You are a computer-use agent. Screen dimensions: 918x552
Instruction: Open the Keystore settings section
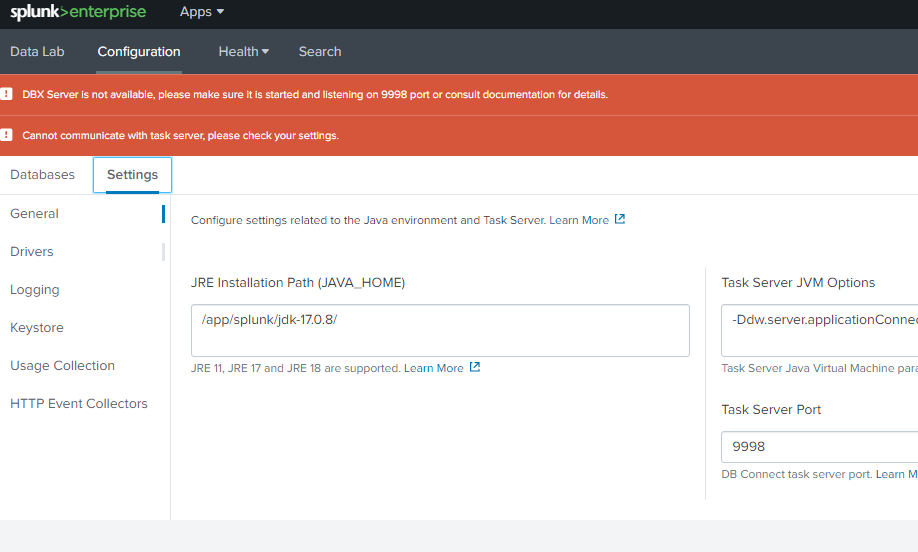click(x=37, y=327)
